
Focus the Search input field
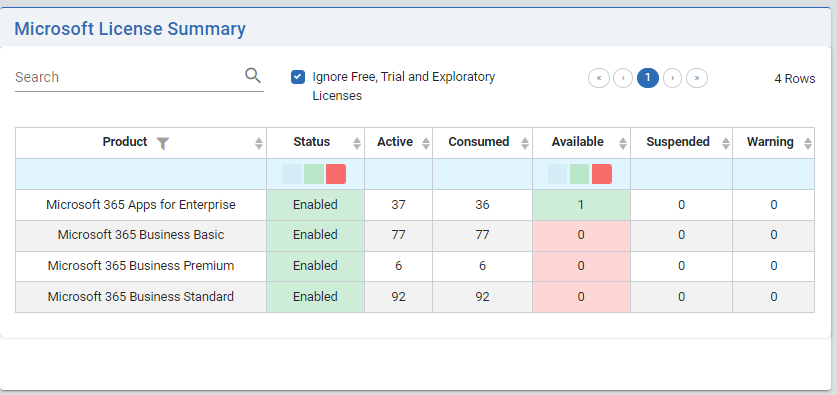pos(129,77)
